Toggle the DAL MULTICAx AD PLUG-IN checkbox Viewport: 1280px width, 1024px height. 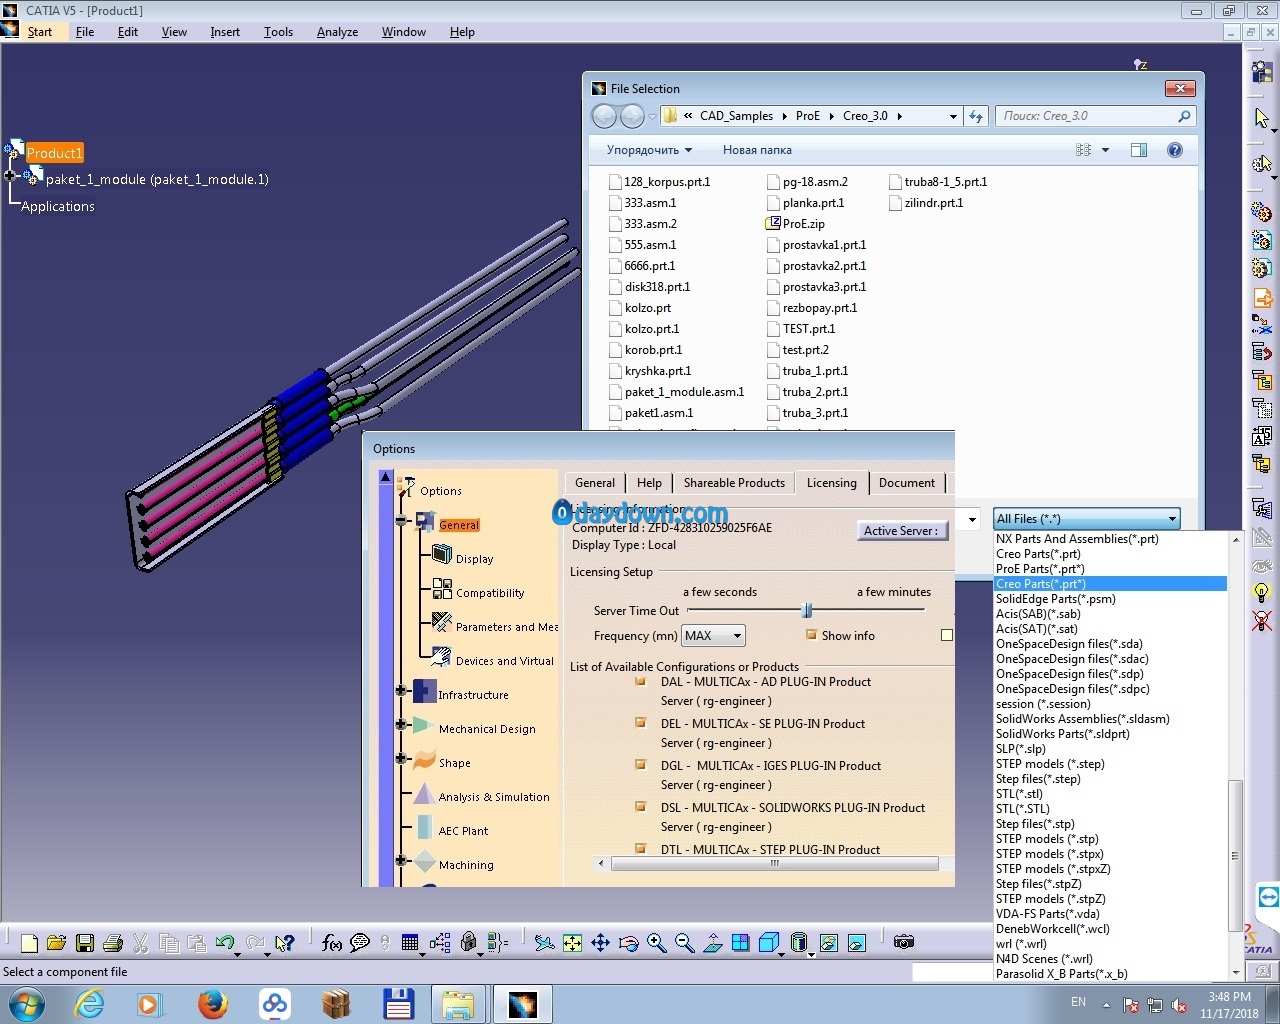click(640, 681)
